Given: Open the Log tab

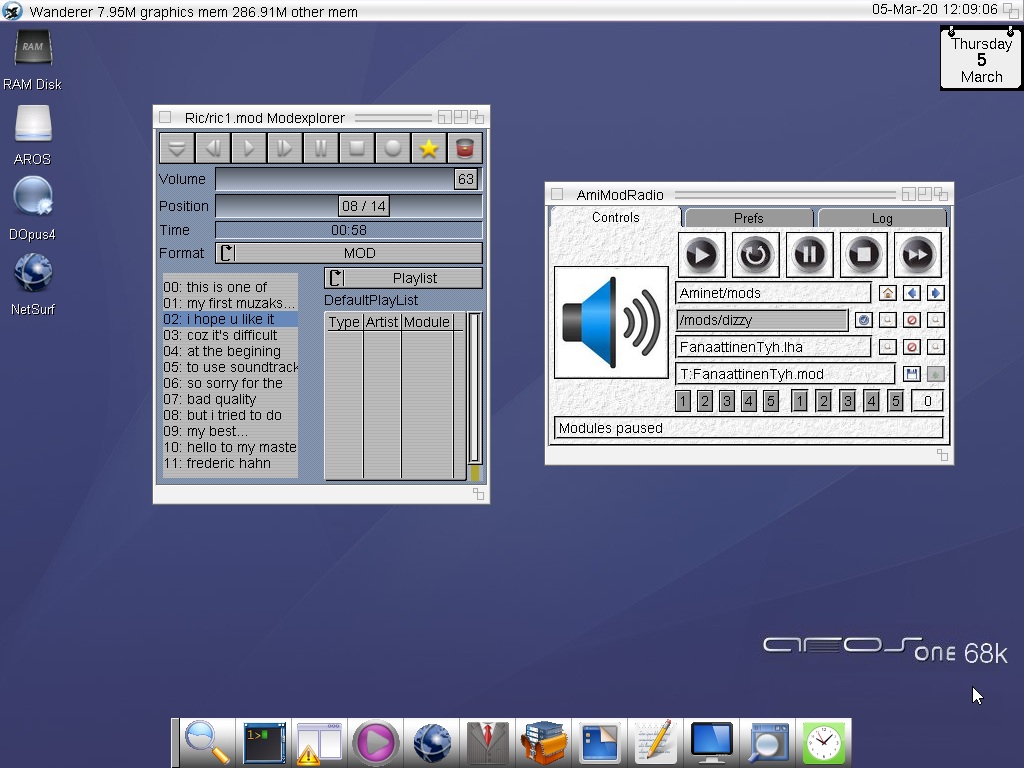Looking at the screenshot, I should [x=881, y=218].
